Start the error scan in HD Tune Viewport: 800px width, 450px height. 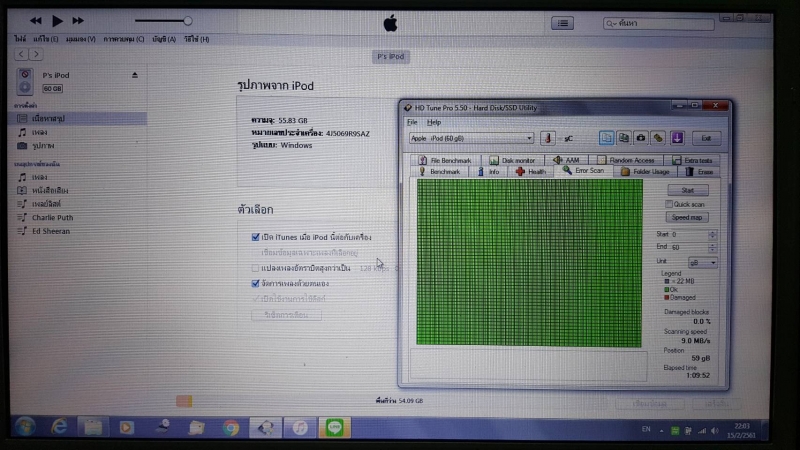click(x=688, y=190)
